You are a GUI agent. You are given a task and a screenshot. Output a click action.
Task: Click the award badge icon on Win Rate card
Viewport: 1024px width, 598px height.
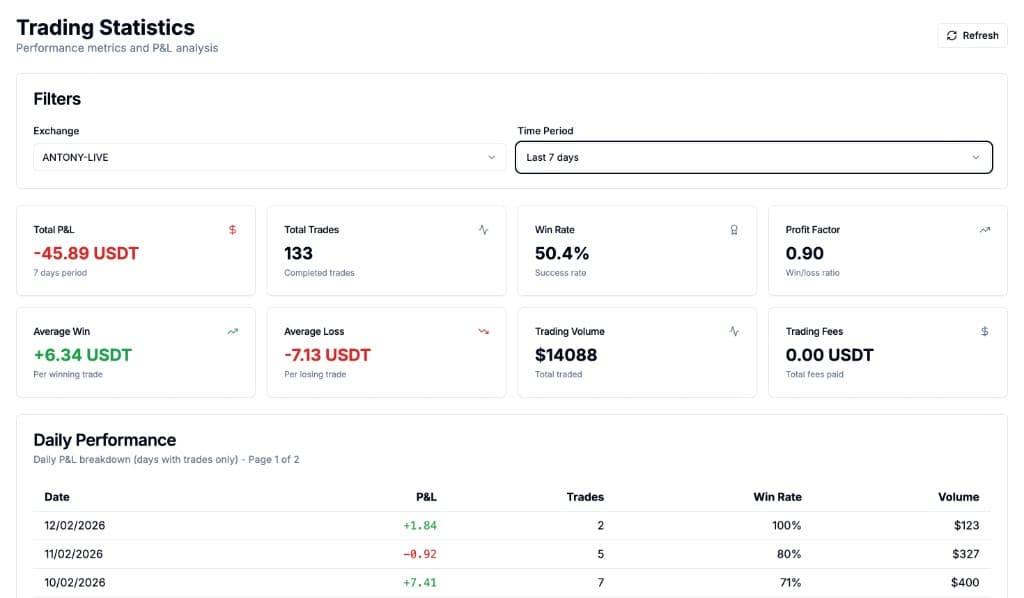tap(733, 229)
